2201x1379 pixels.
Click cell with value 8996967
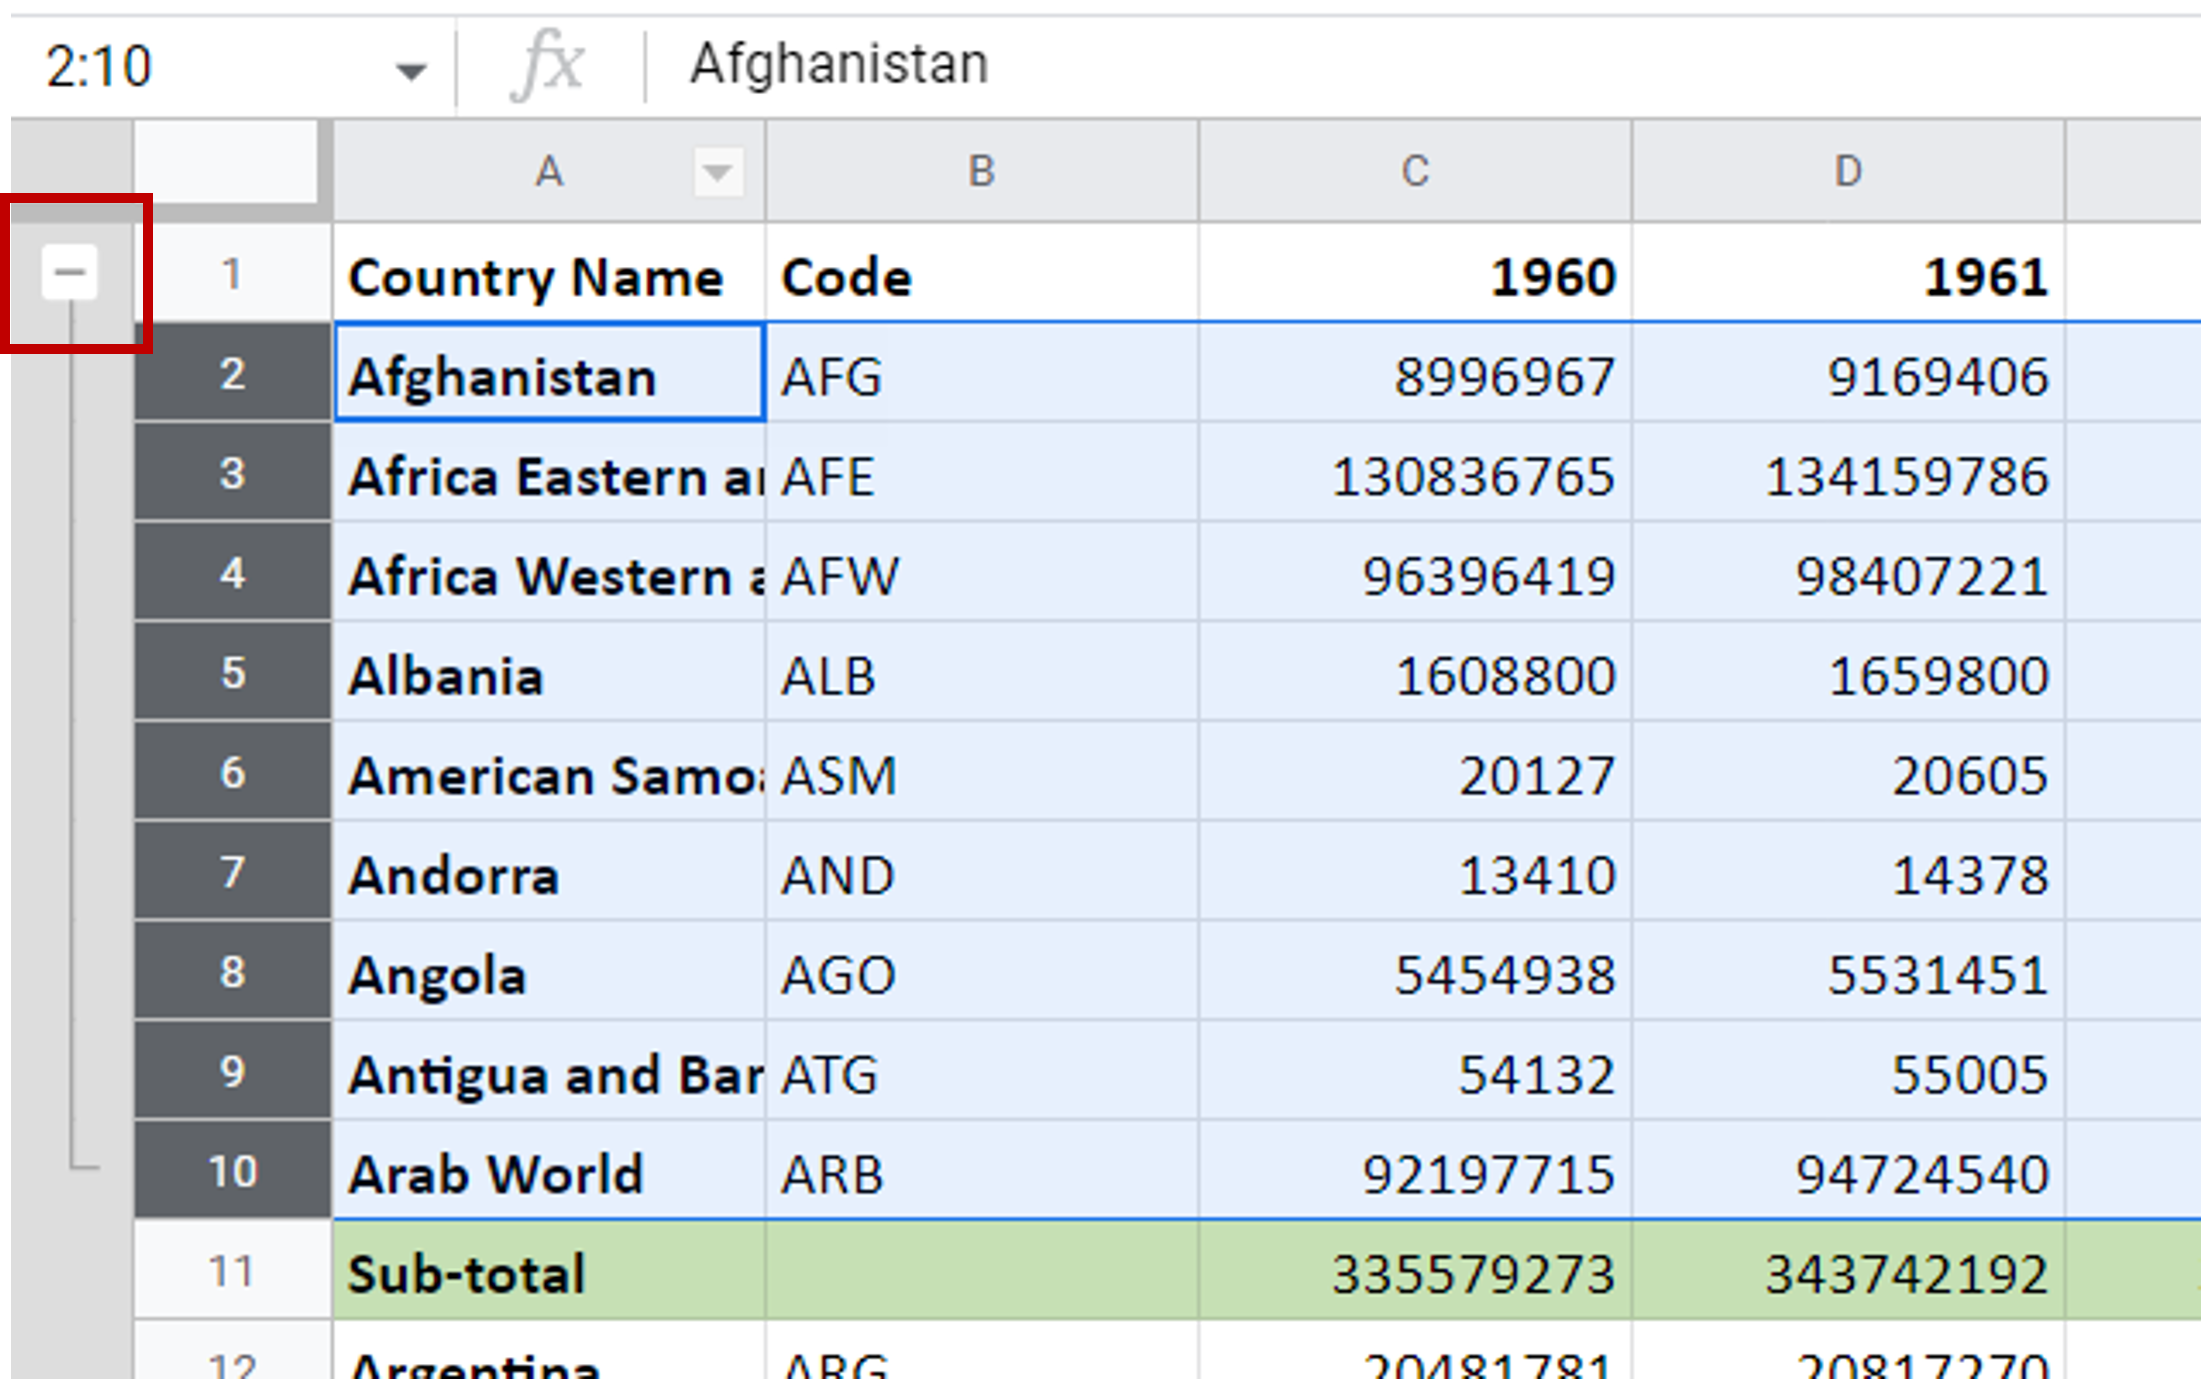(1415, 373)
